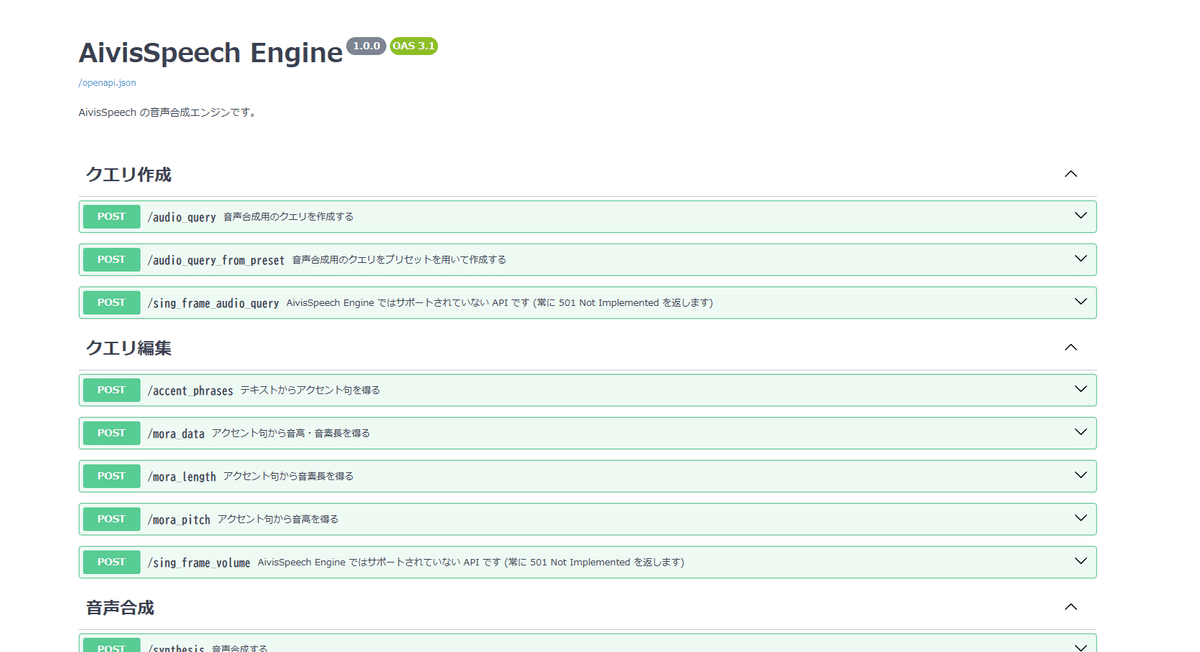1200x652 pixels.
Task: Collapse the クエリ作成 section
Action: [1071, 173]
